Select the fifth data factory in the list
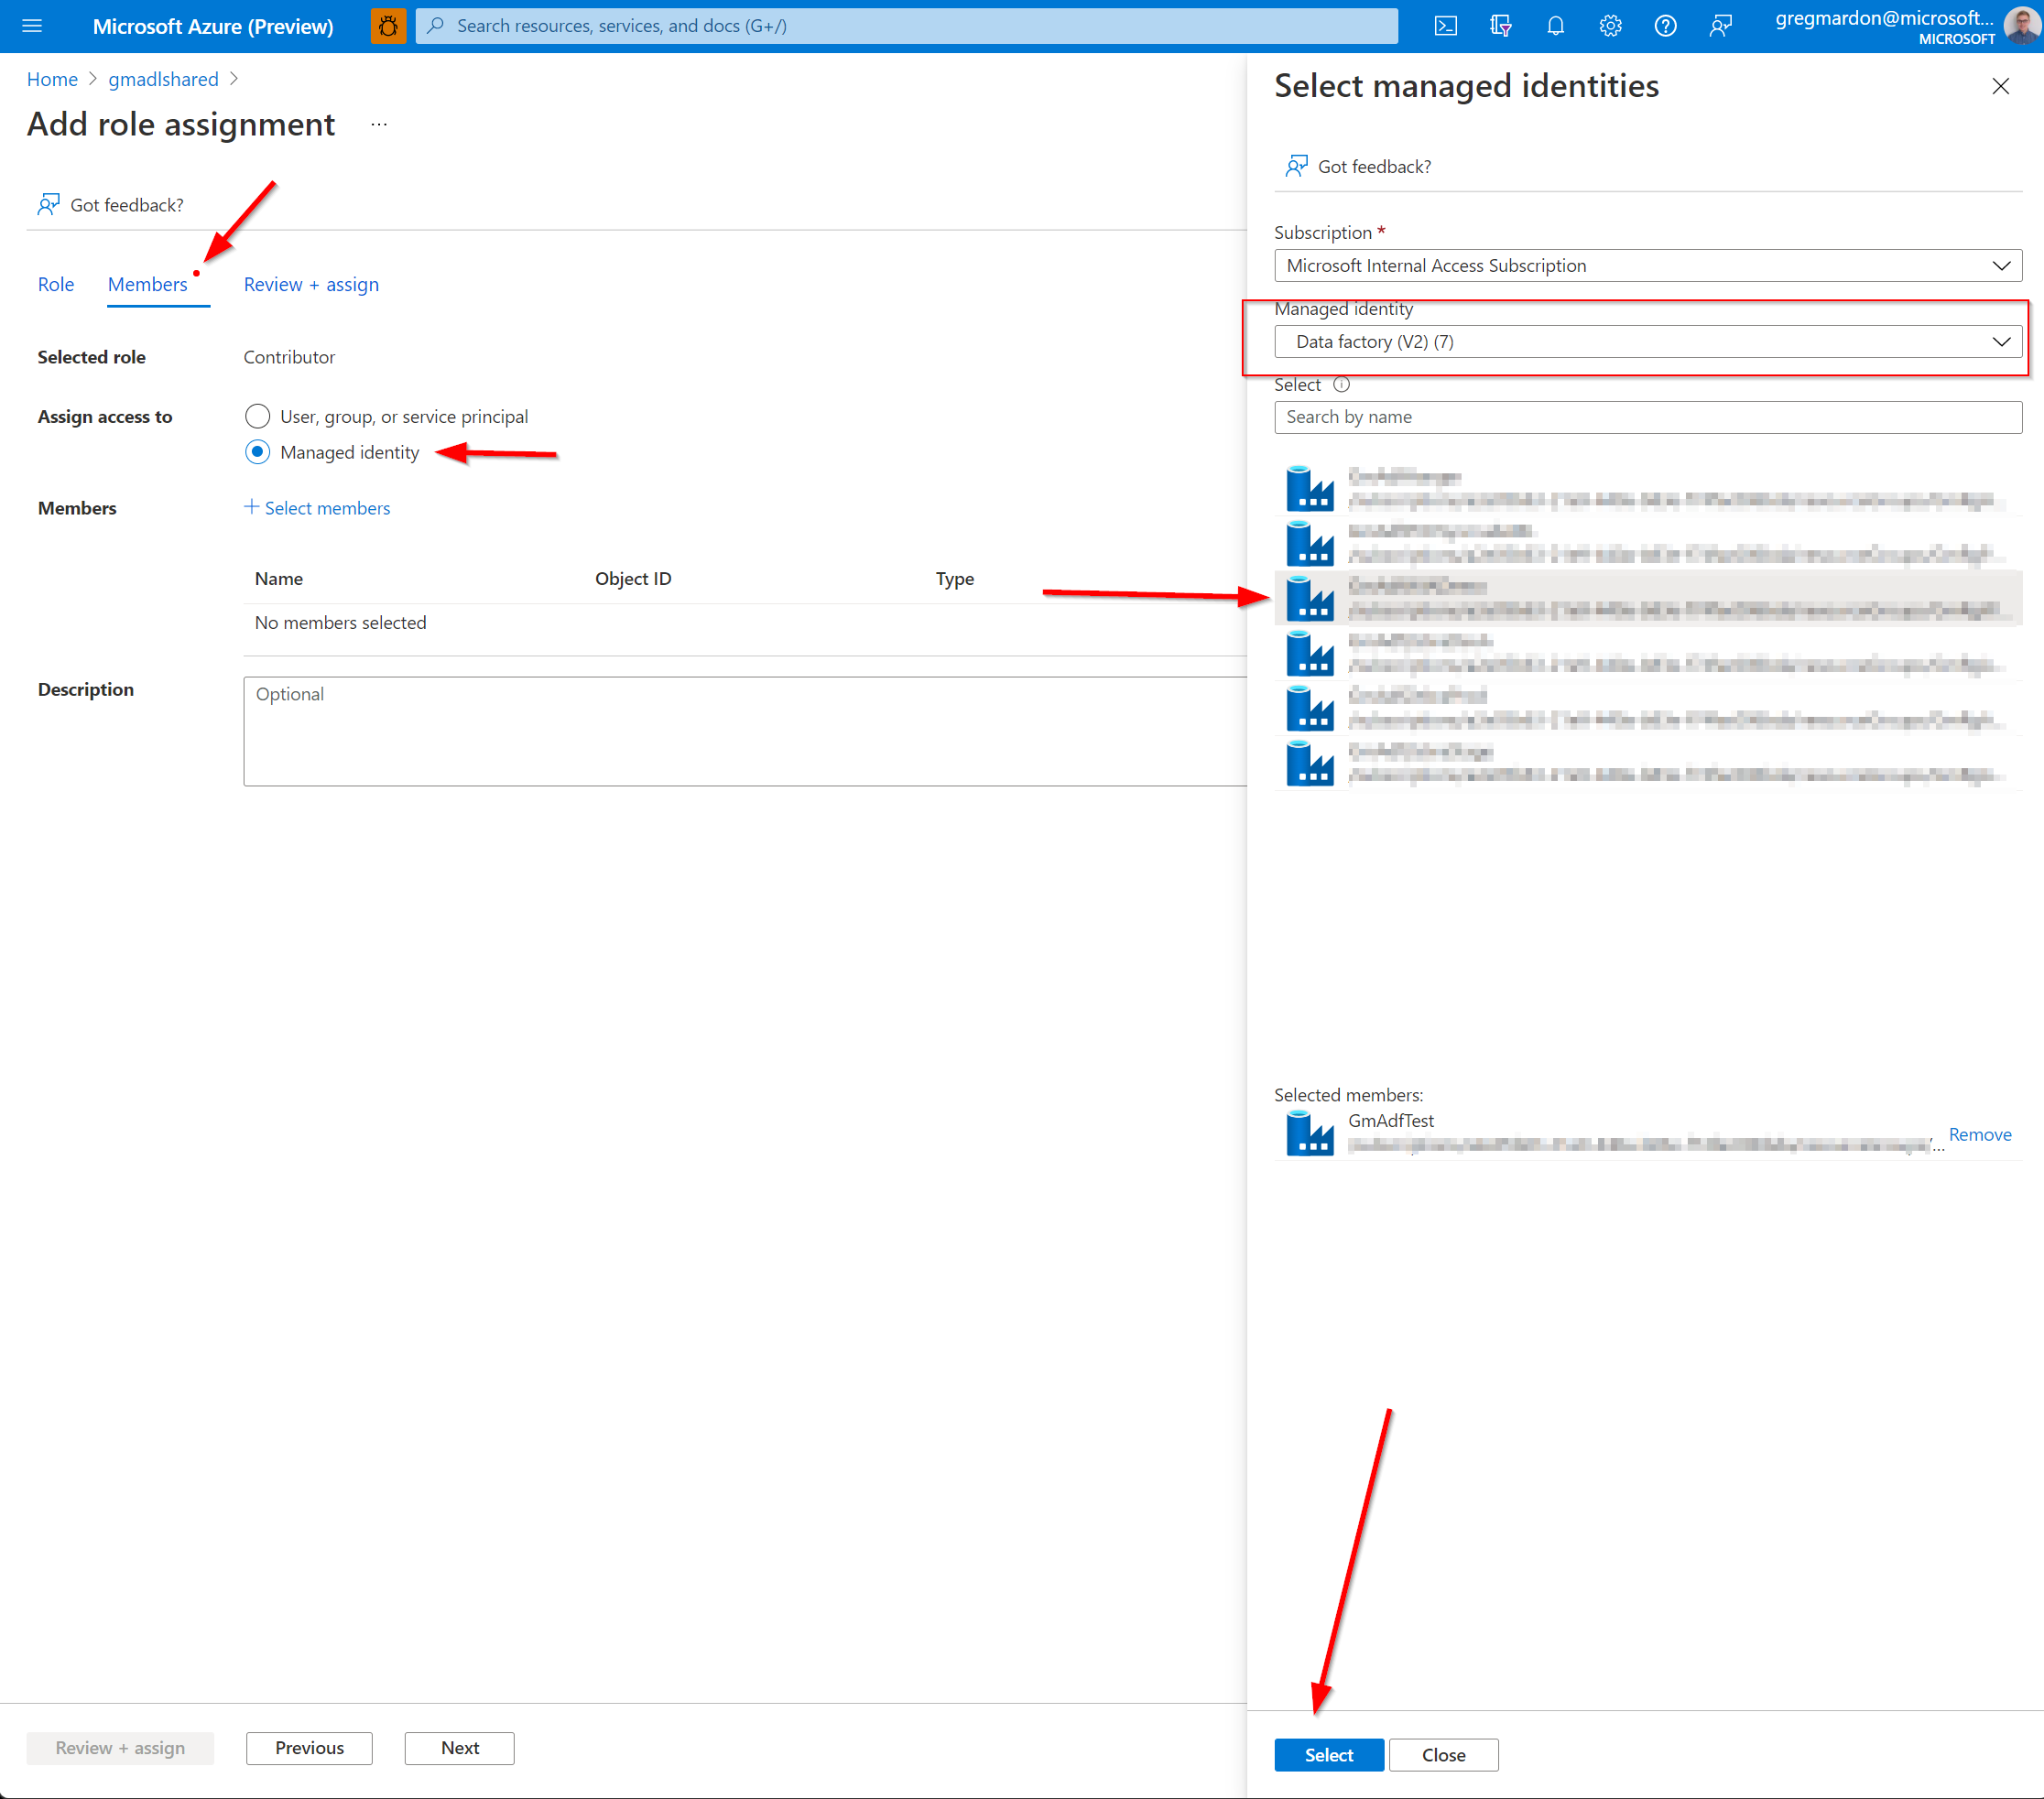The width and height of the screenshot is (2044, 1799). coord(1648,709)
